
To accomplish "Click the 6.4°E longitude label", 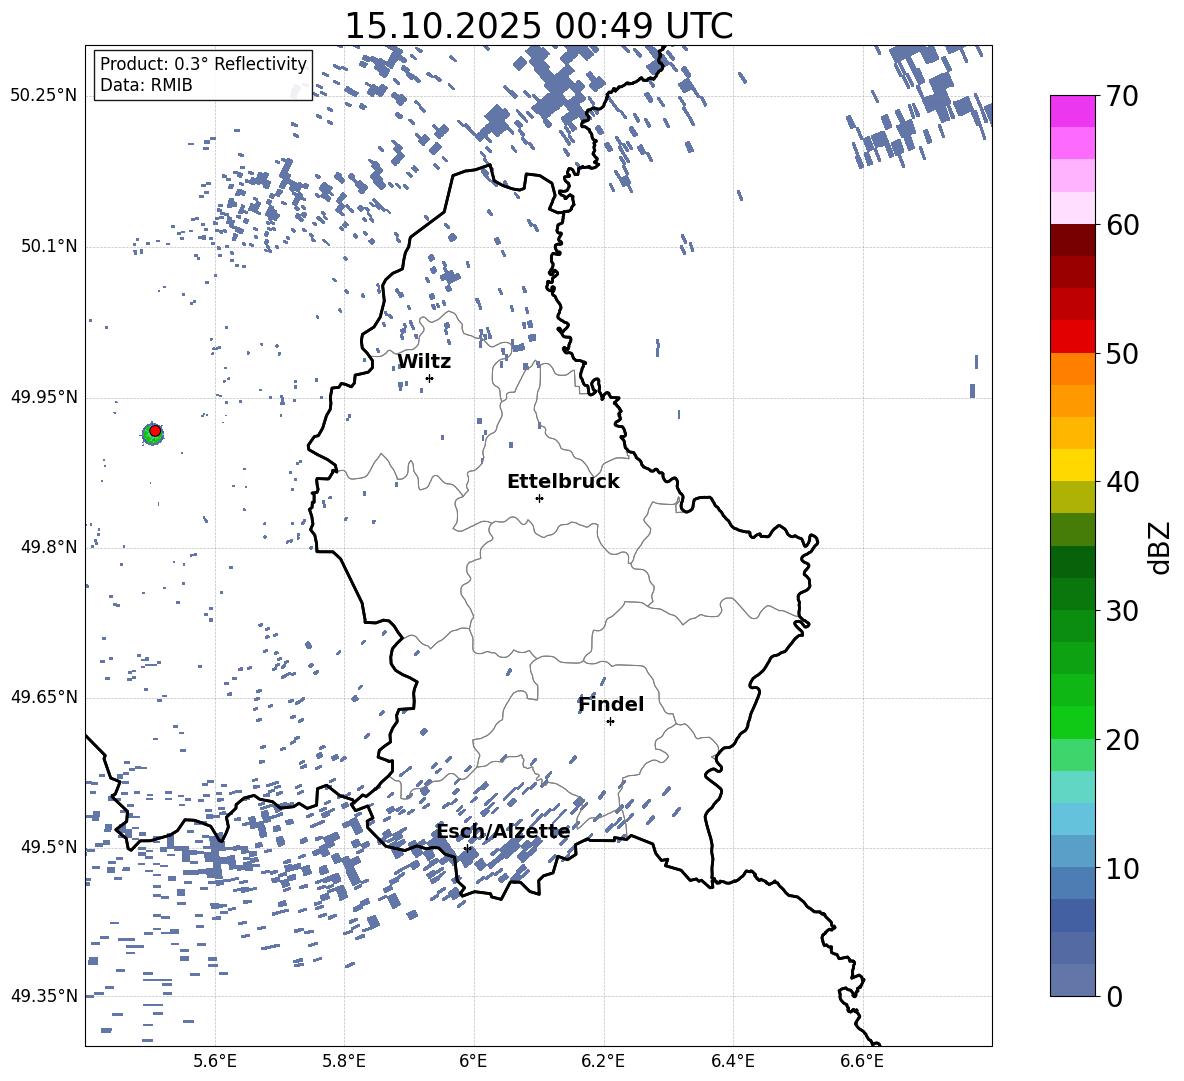I will [x=732, y=1061].
